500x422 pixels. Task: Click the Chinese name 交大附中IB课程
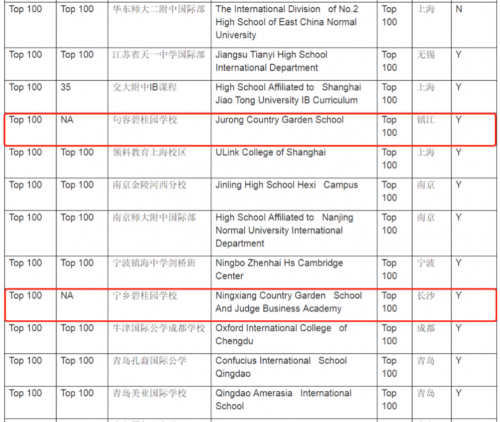point(144,87)
